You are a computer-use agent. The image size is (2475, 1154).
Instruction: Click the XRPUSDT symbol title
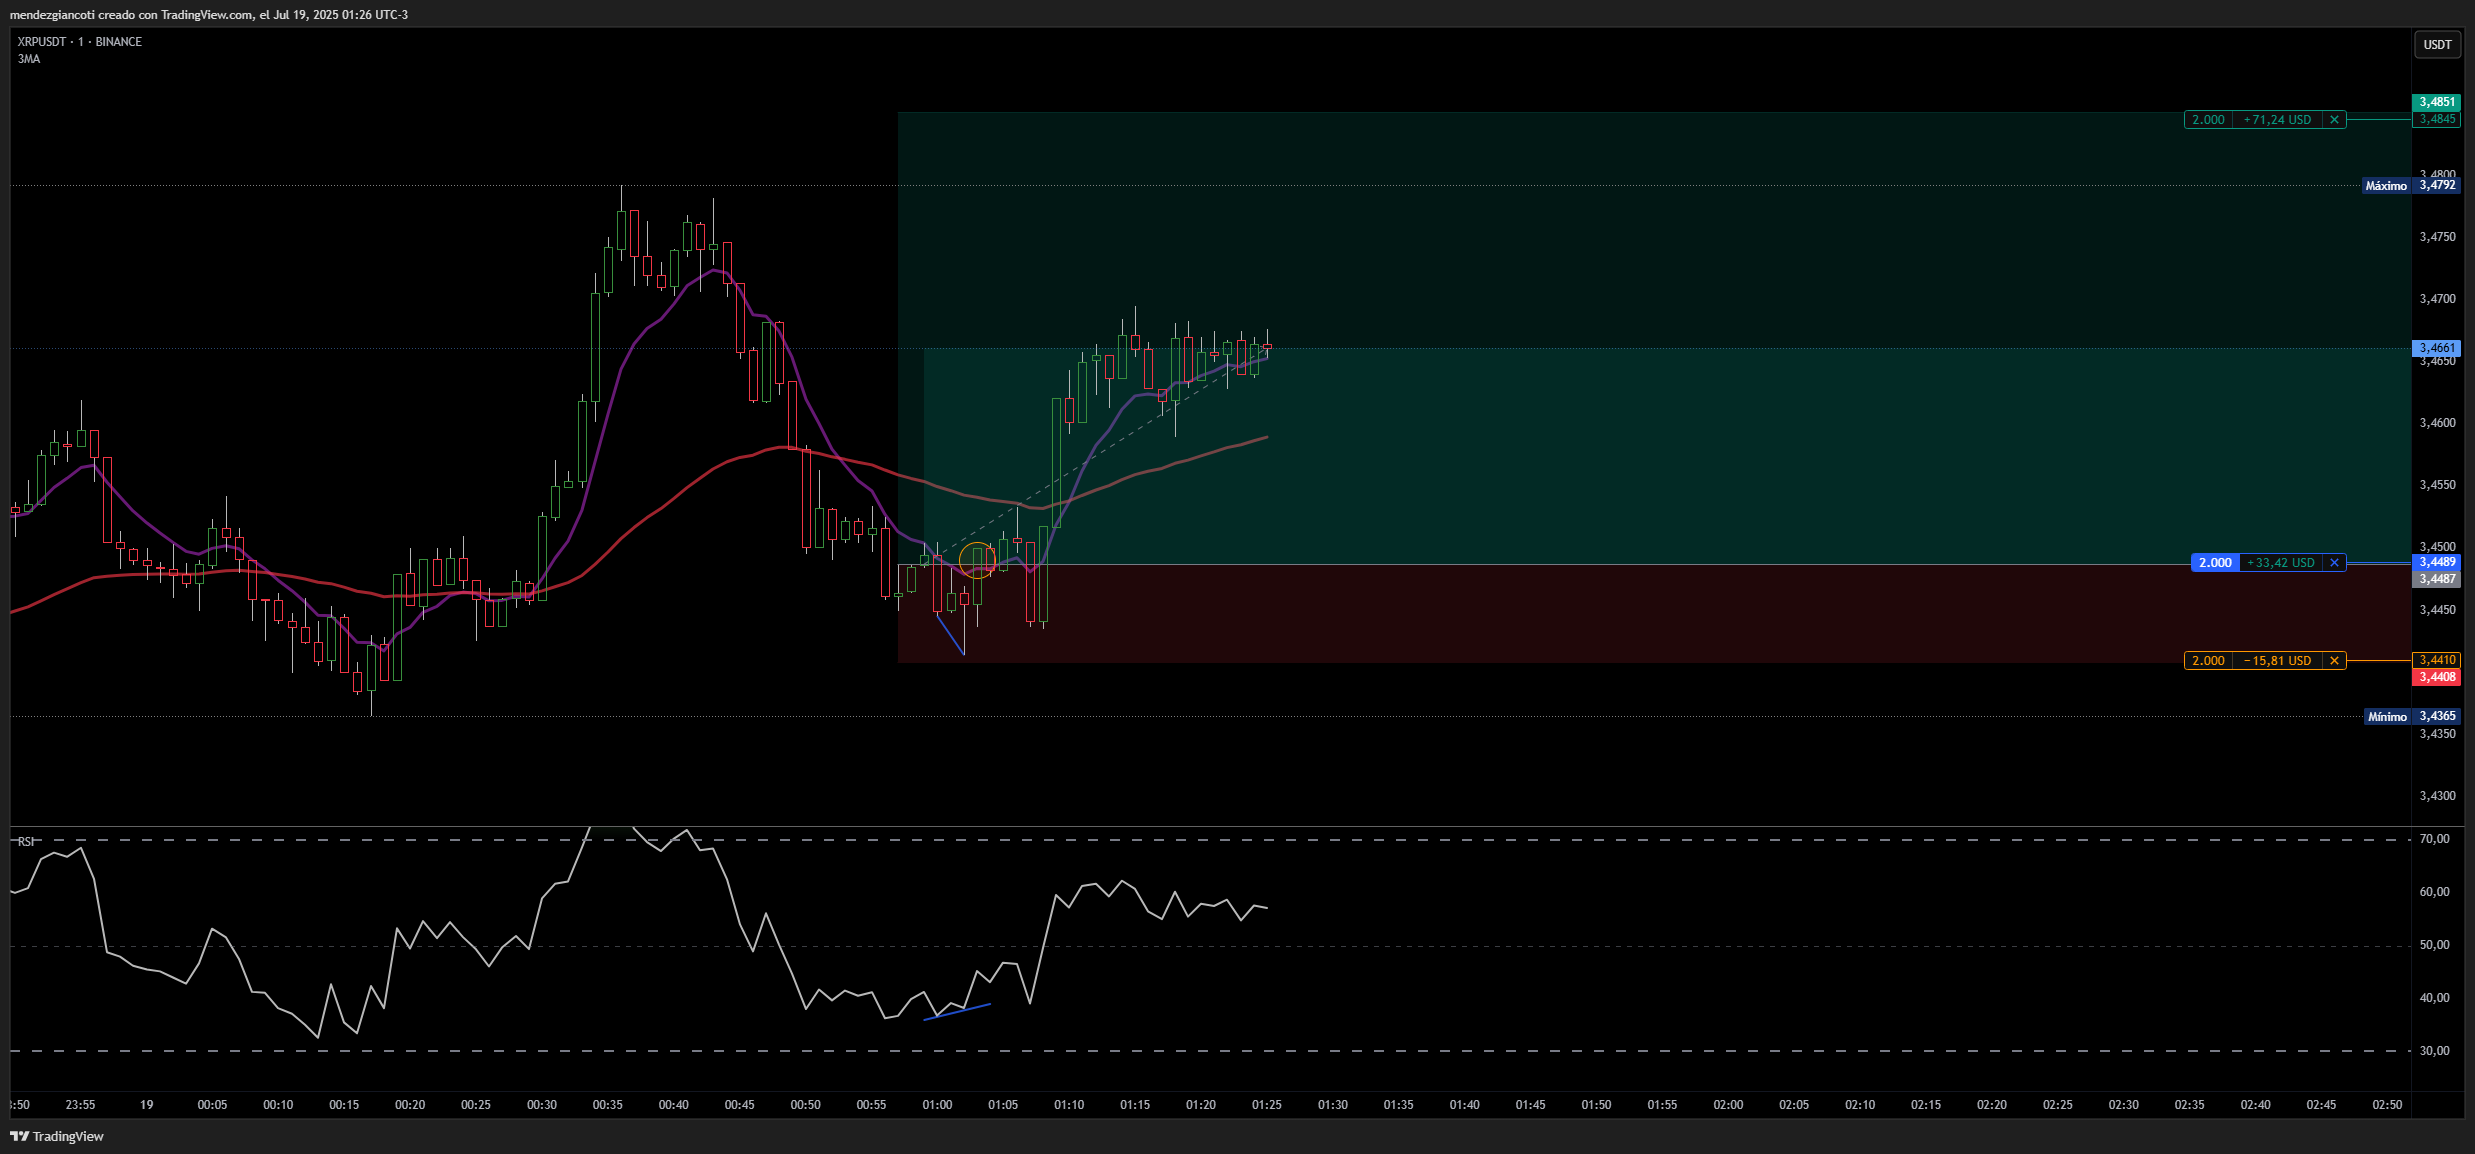[x=42, y=42]
